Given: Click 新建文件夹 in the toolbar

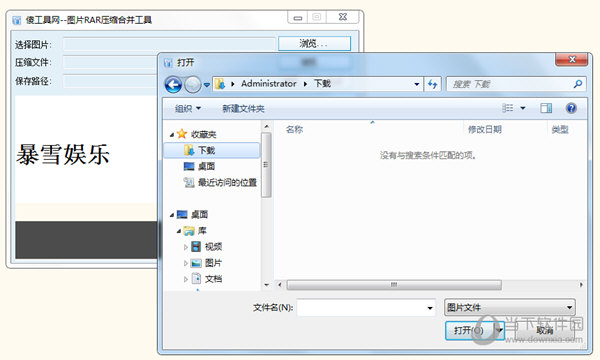Looking at the screenshot, I should (243, 109).
